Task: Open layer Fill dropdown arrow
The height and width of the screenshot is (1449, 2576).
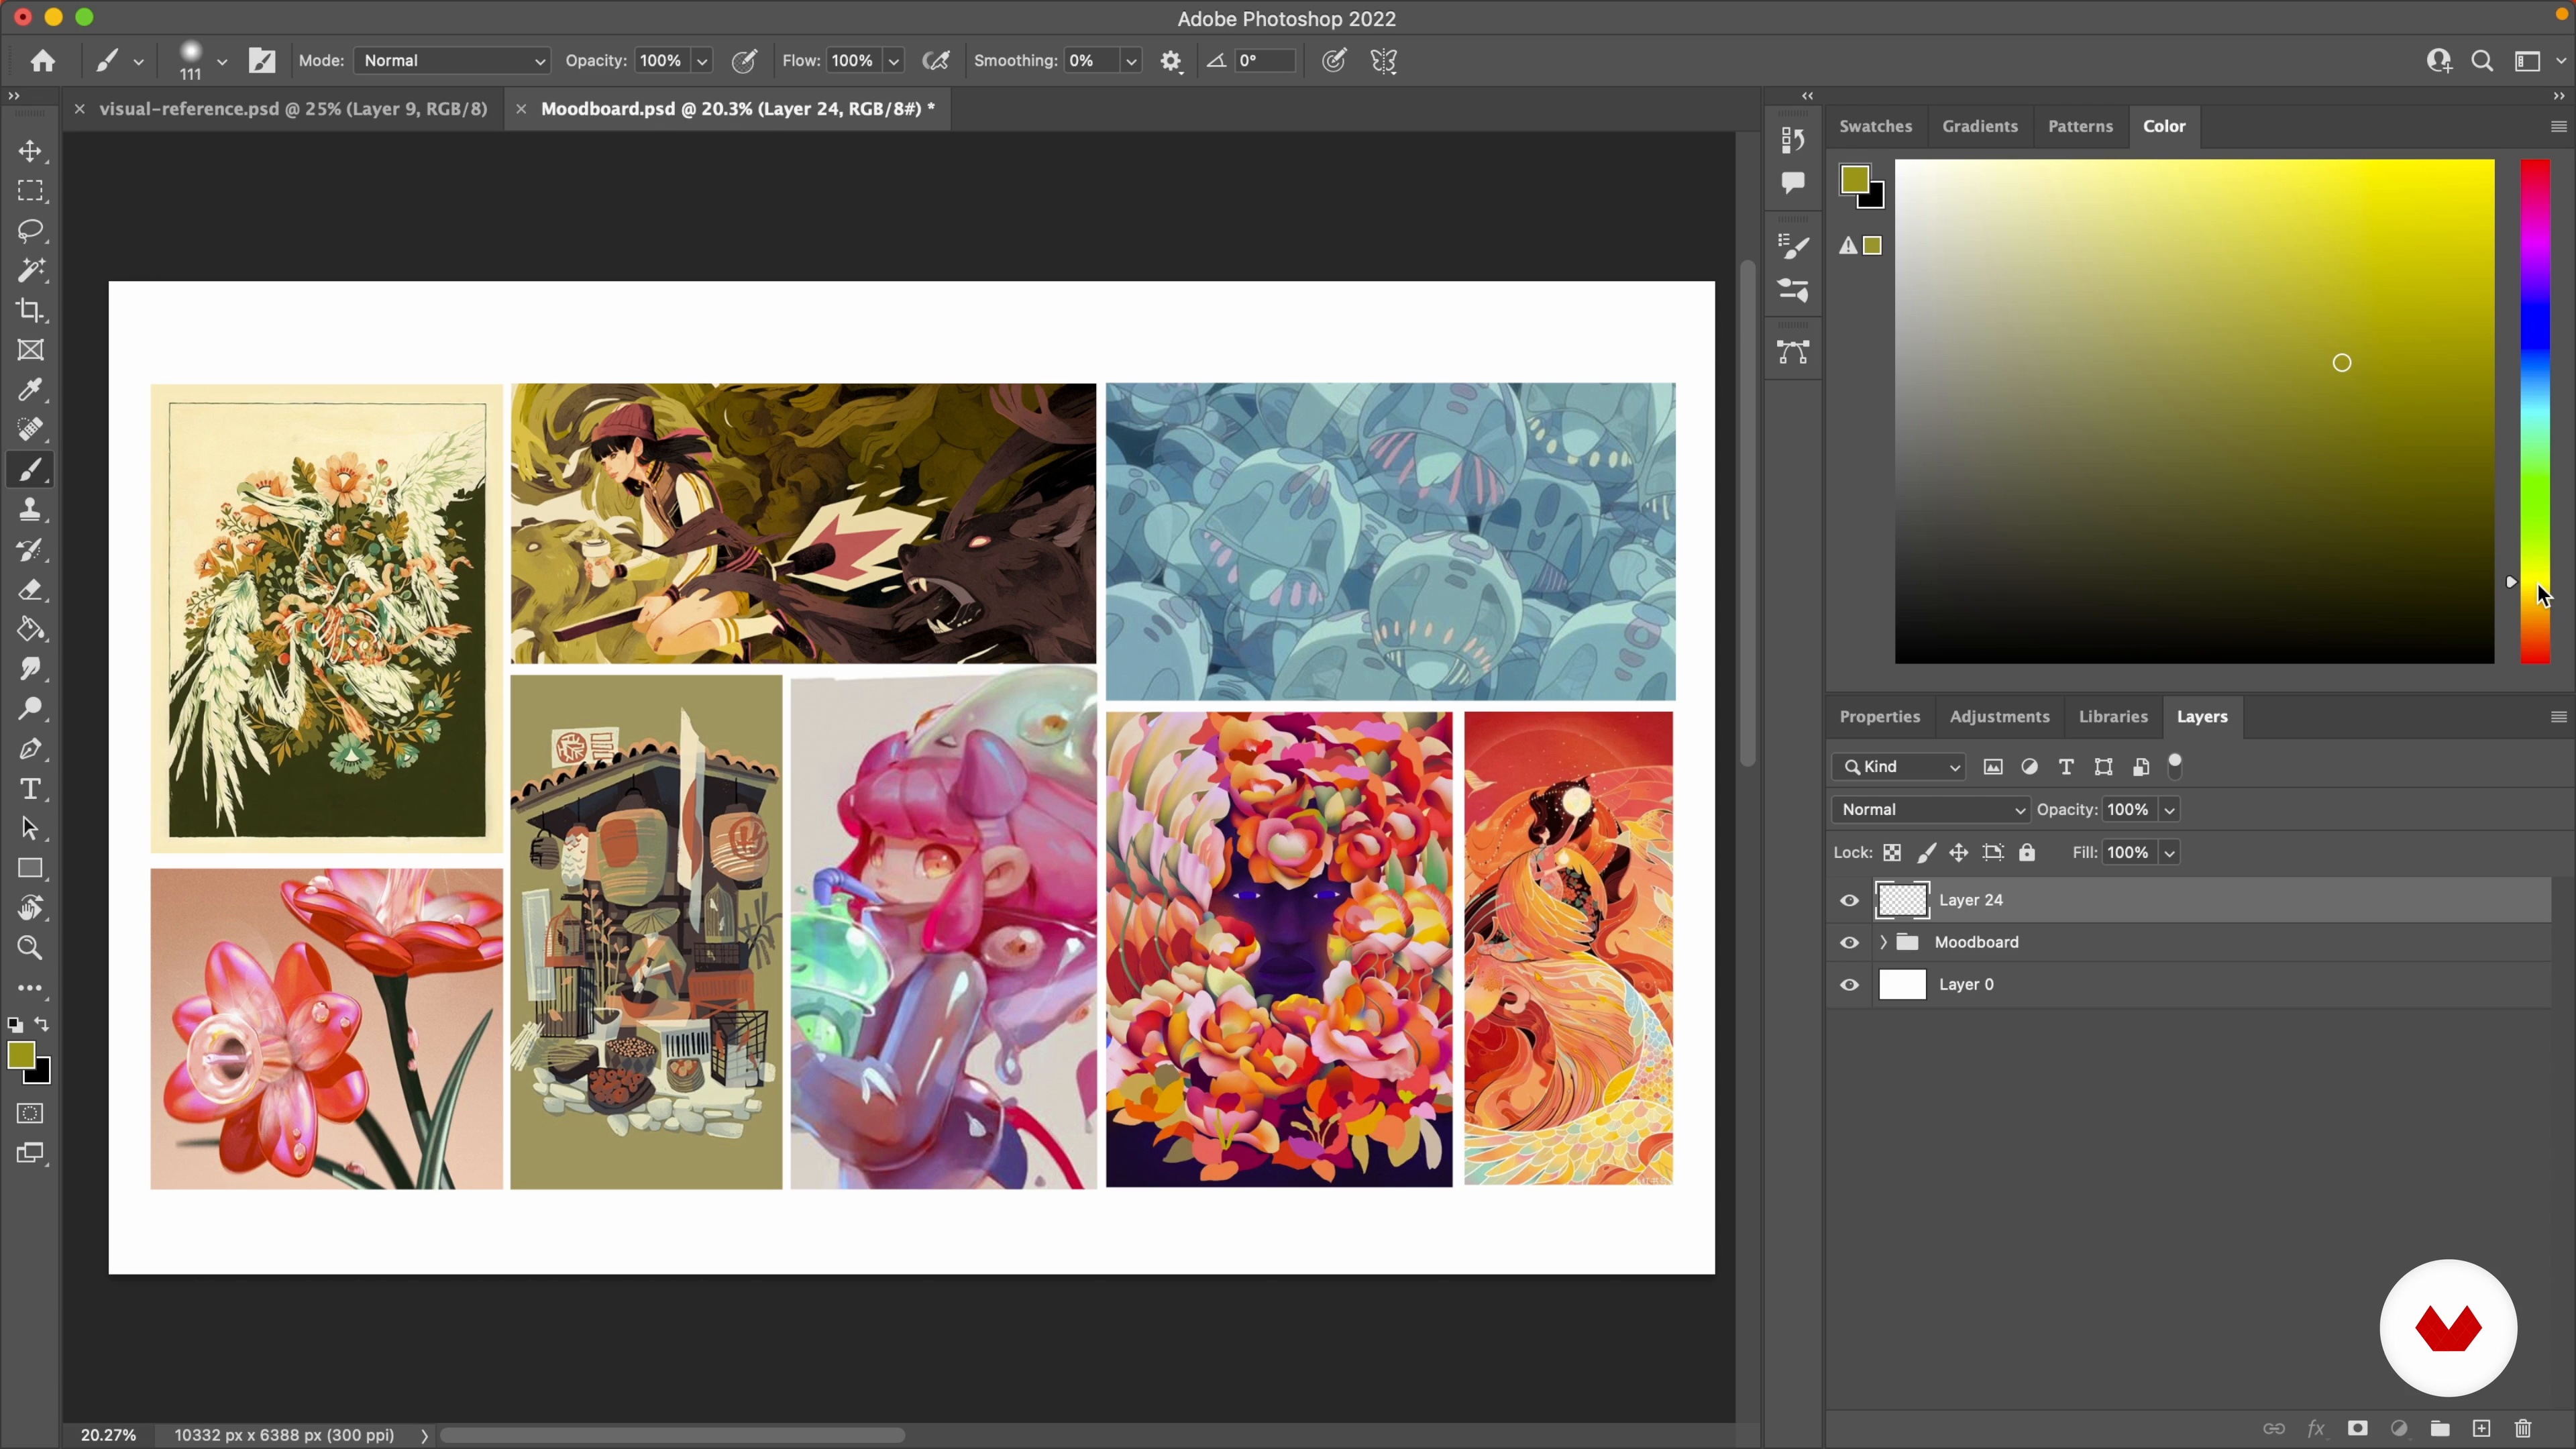Action: pyautogui.click(x=2170, y=853)
